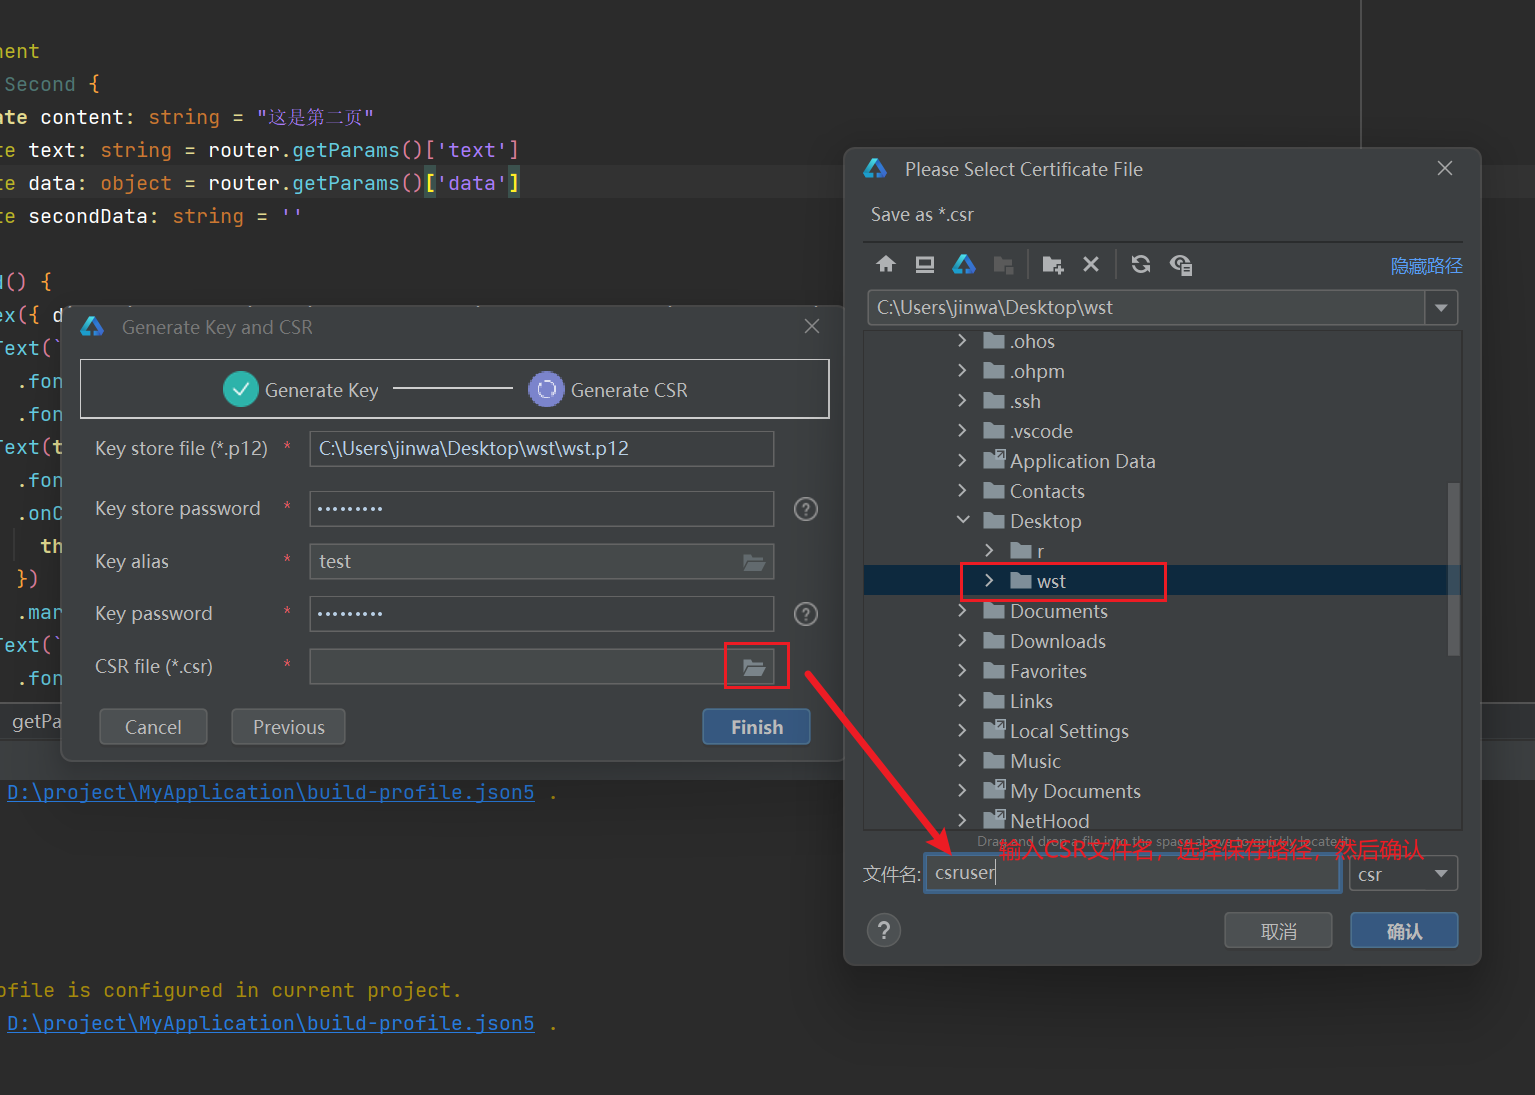Show help for Key store password
This screenshot has width=1535, height=1095.
click(x=806, y=509)
